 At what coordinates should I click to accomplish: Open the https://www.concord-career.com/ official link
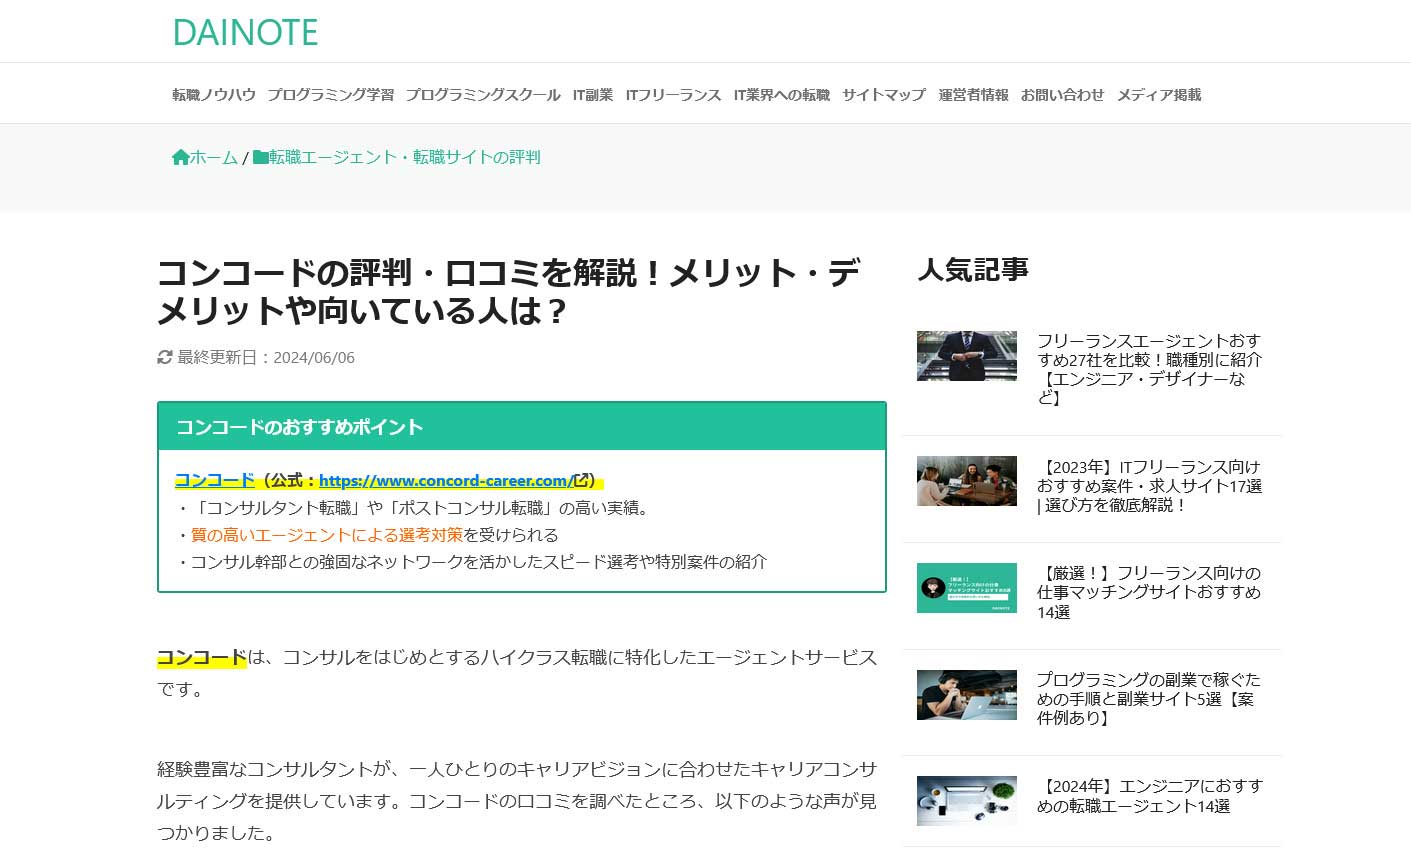tap(444, 480)
